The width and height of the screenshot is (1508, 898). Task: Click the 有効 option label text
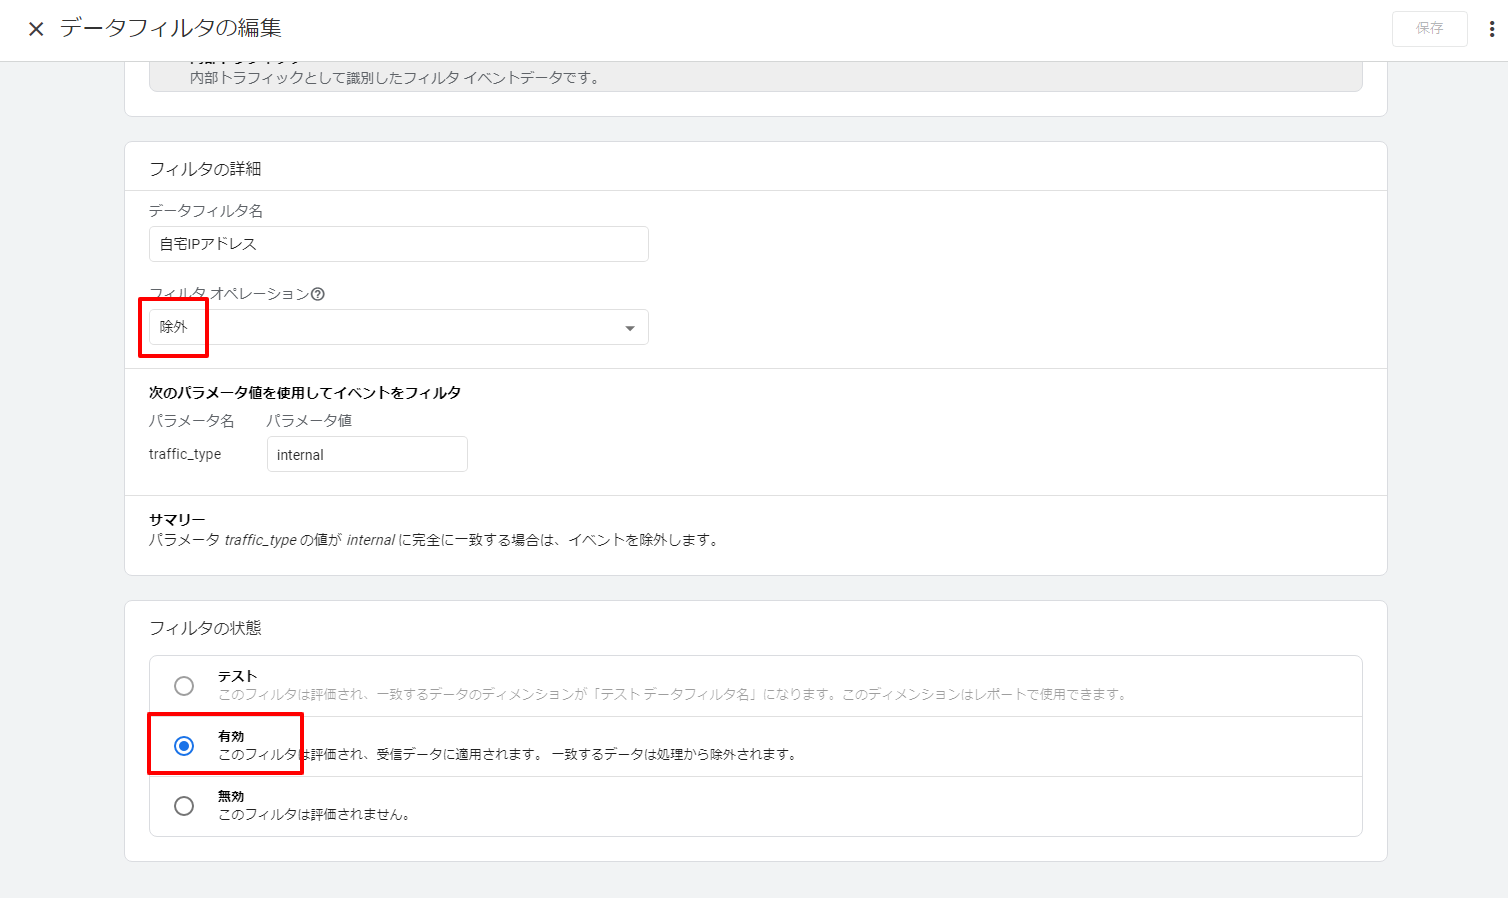point(231,736)
